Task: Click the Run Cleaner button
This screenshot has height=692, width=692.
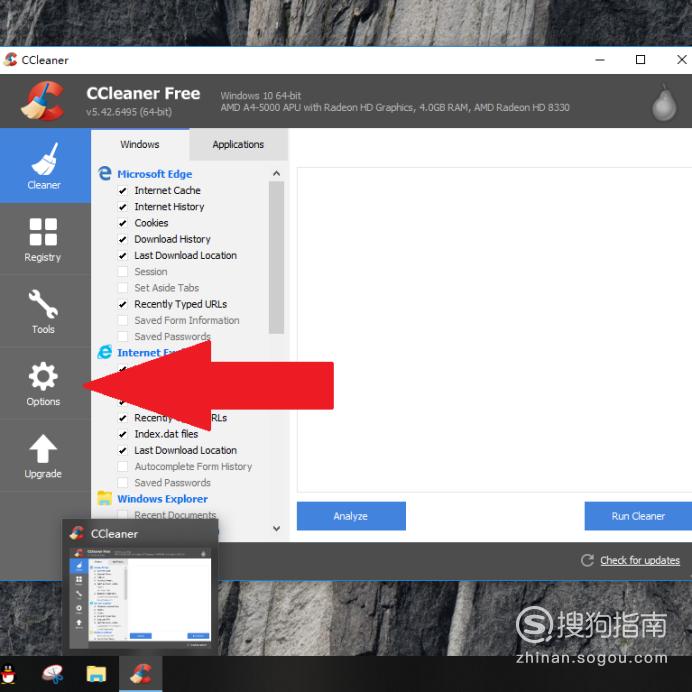Action: coord(638,516)
